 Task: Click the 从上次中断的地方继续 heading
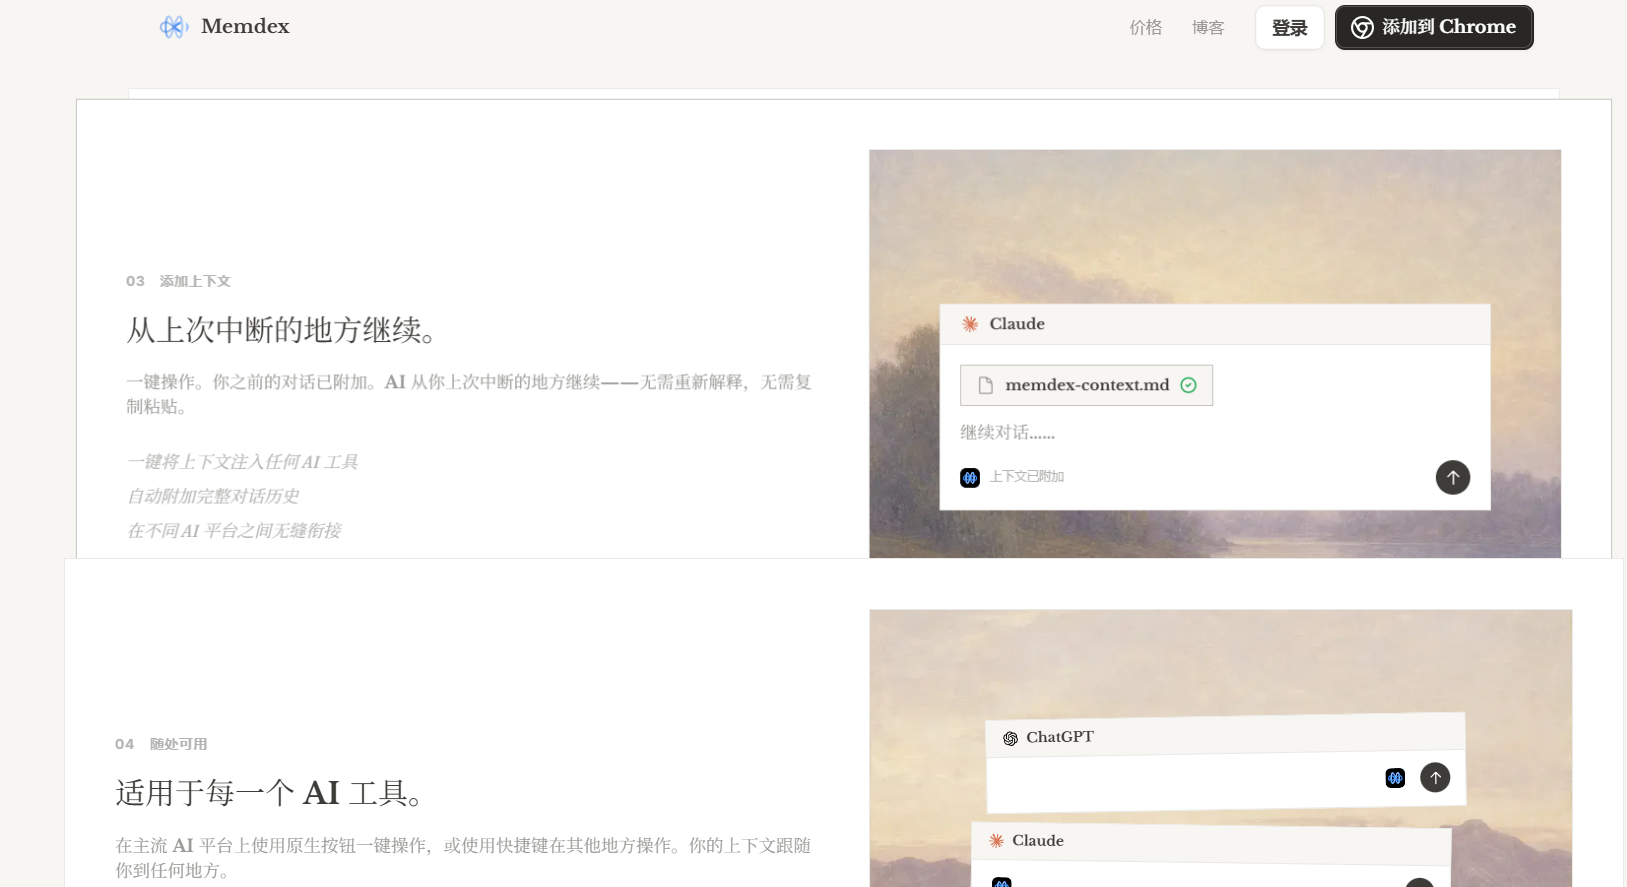coord(281,330)
